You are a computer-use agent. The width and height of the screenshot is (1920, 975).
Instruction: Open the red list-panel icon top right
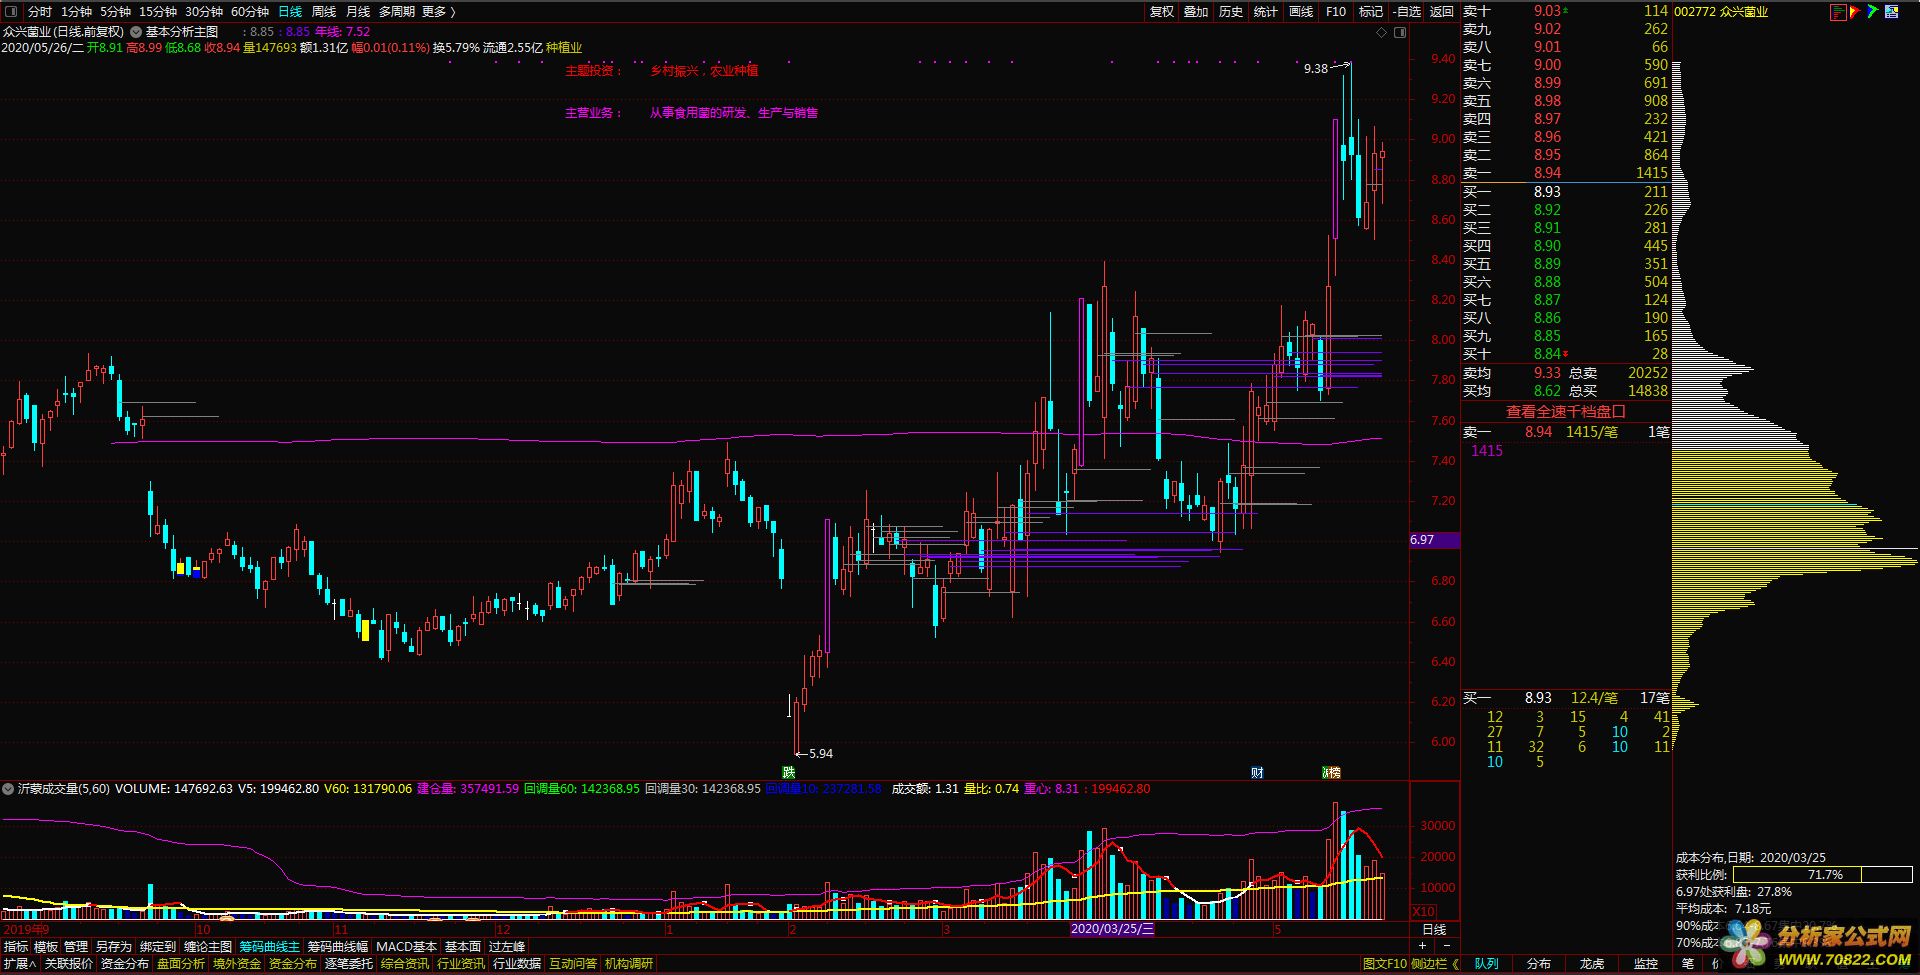coord(1839,12)
